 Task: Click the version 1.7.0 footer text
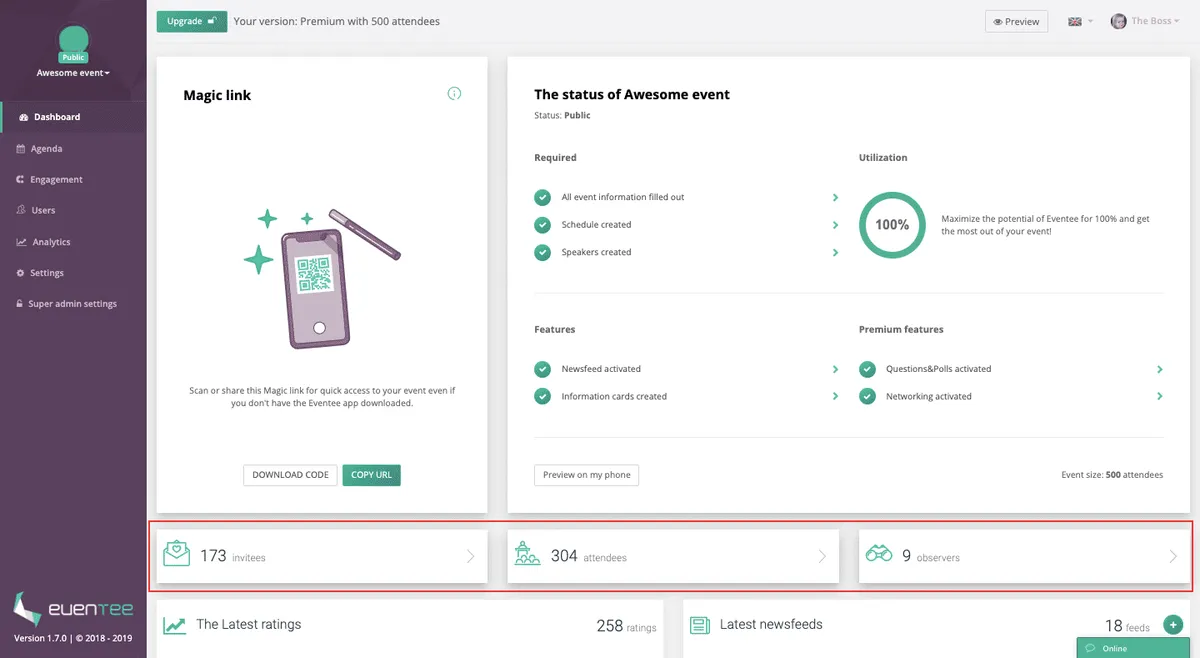(73, 638)
